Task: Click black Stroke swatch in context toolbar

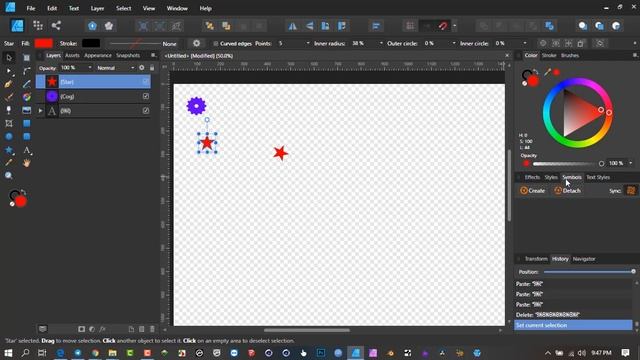Action: click(x=91, y=43)
